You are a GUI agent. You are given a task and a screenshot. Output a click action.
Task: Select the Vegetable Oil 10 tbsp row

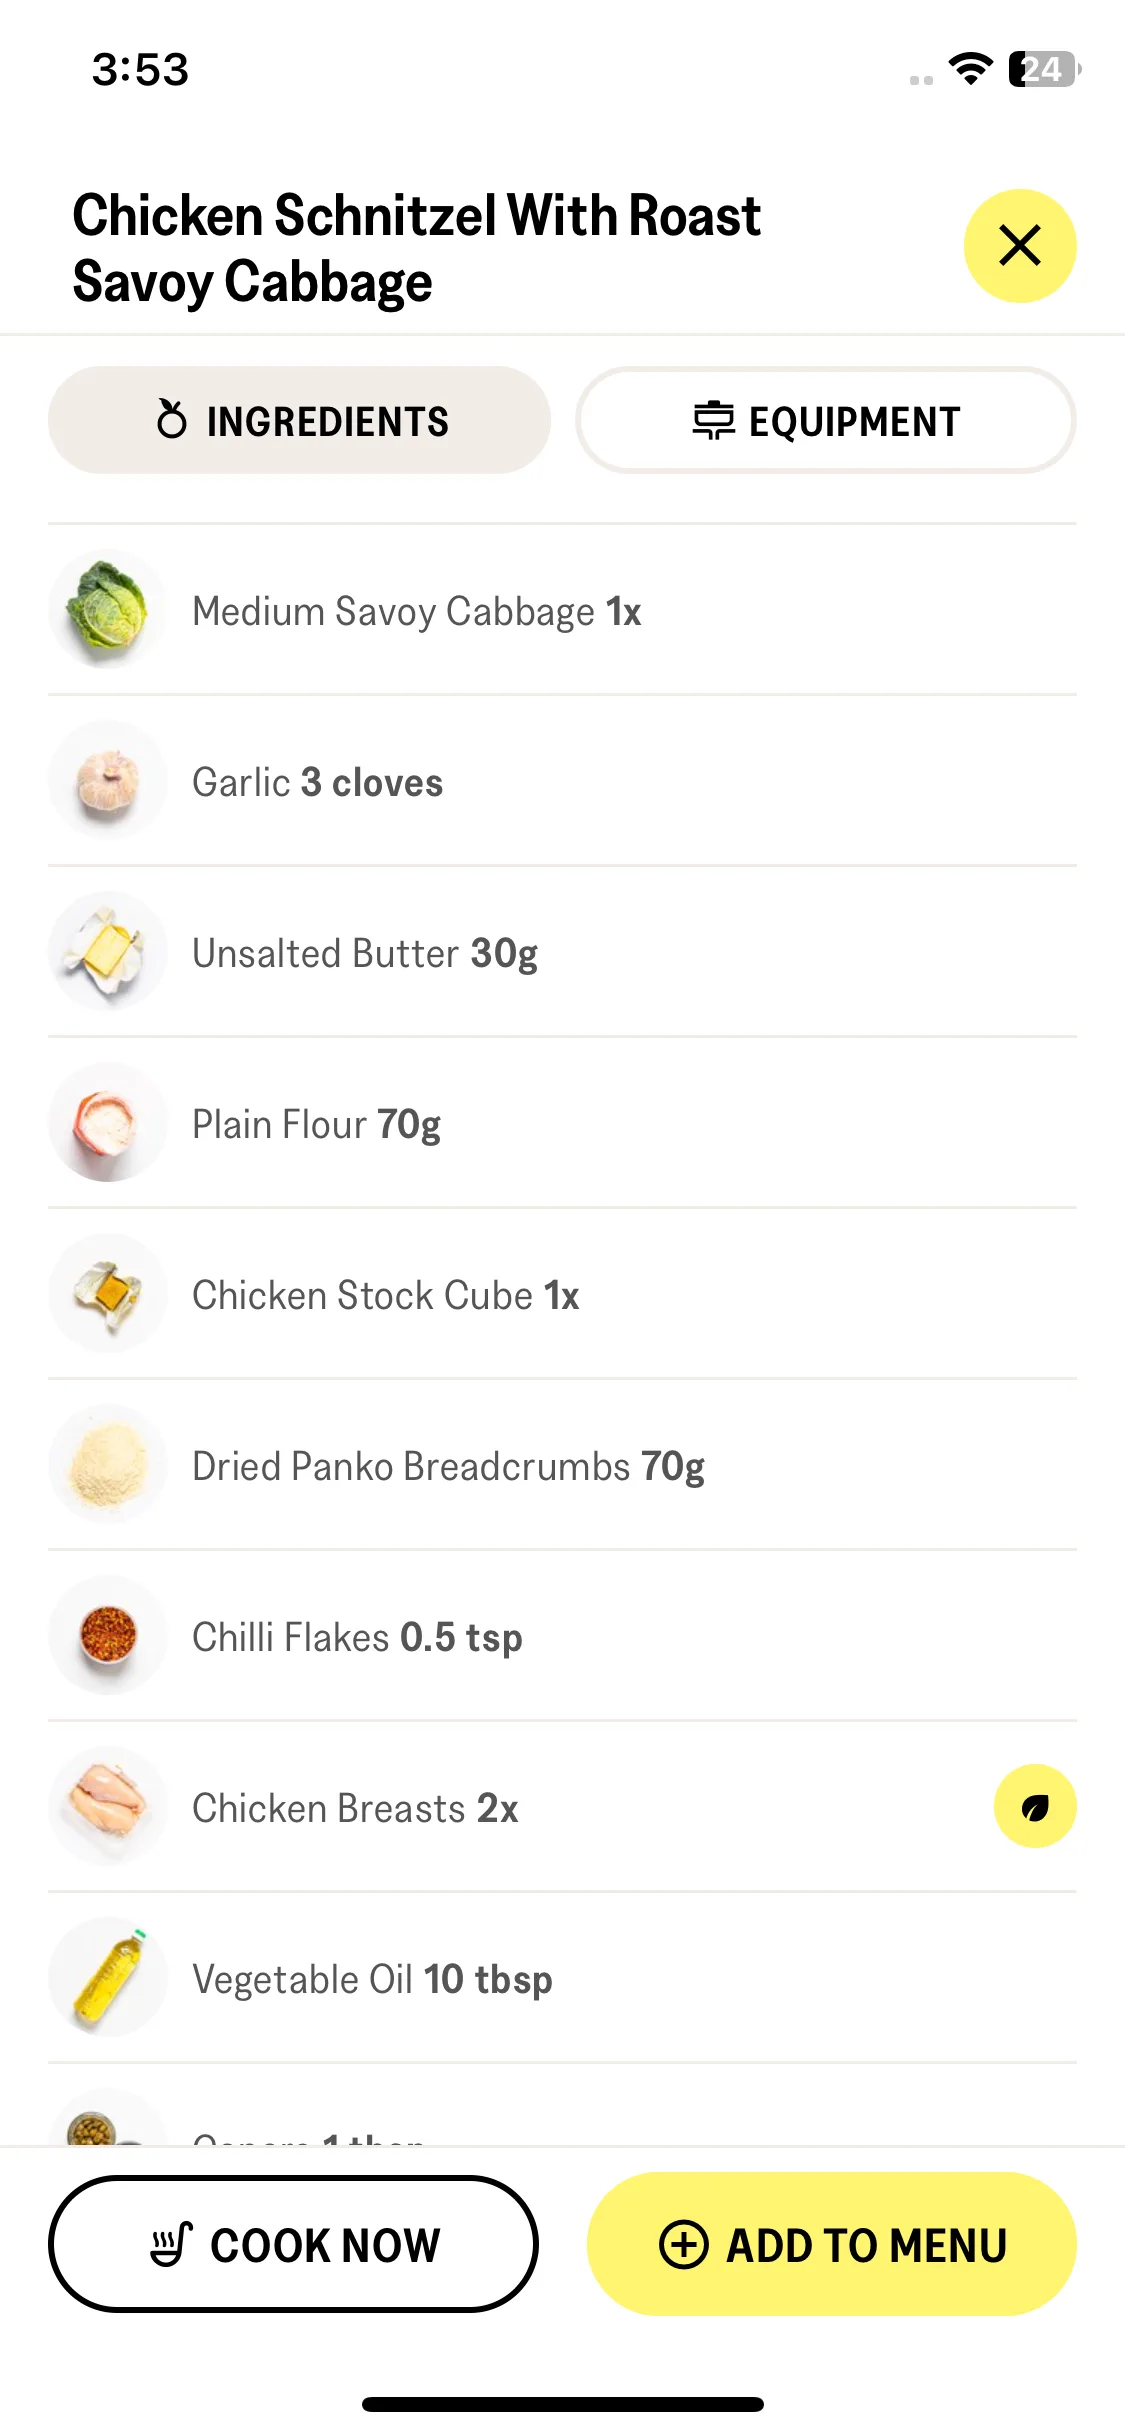pos(562,1978)
